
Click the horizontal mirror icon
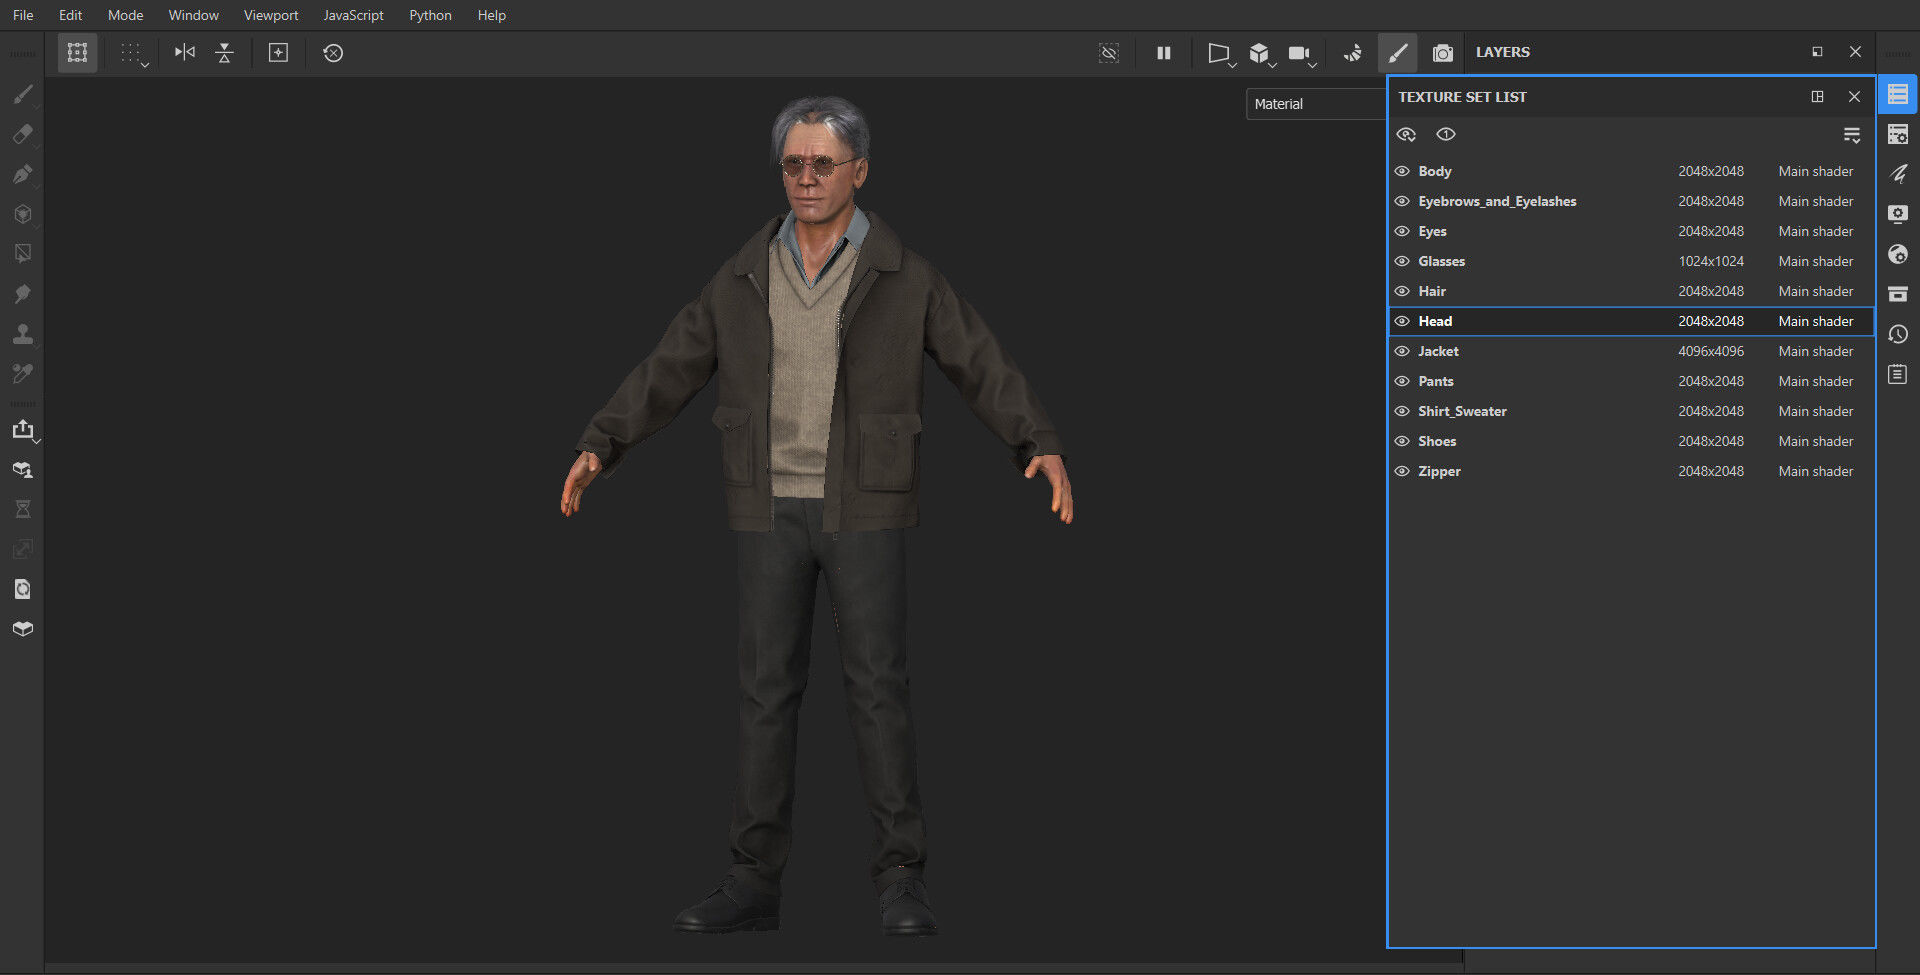tap(185, 52)
